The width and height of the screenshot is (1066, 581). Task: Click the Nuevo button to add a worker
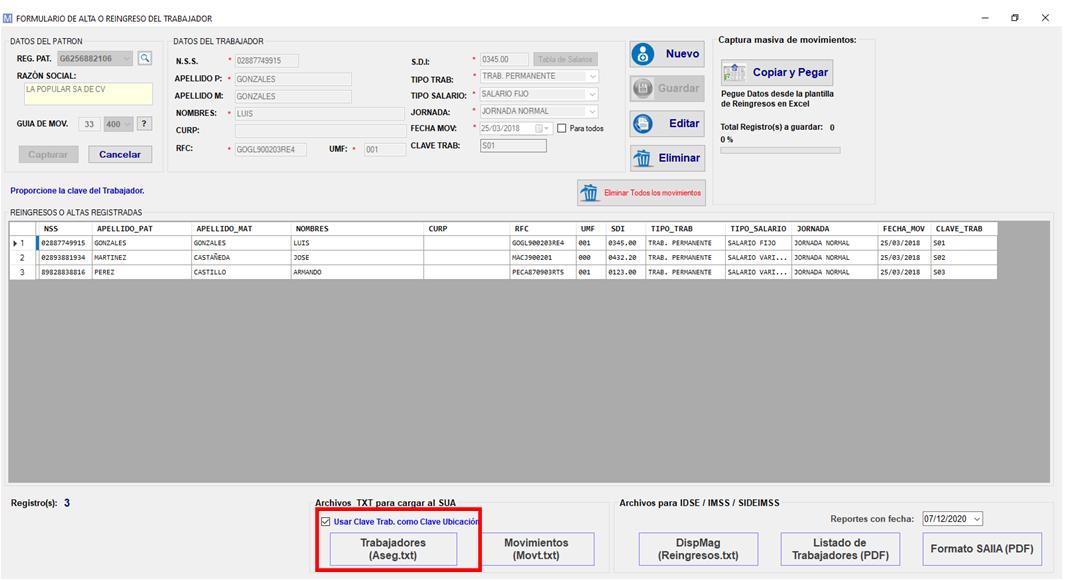click(667, 54)
